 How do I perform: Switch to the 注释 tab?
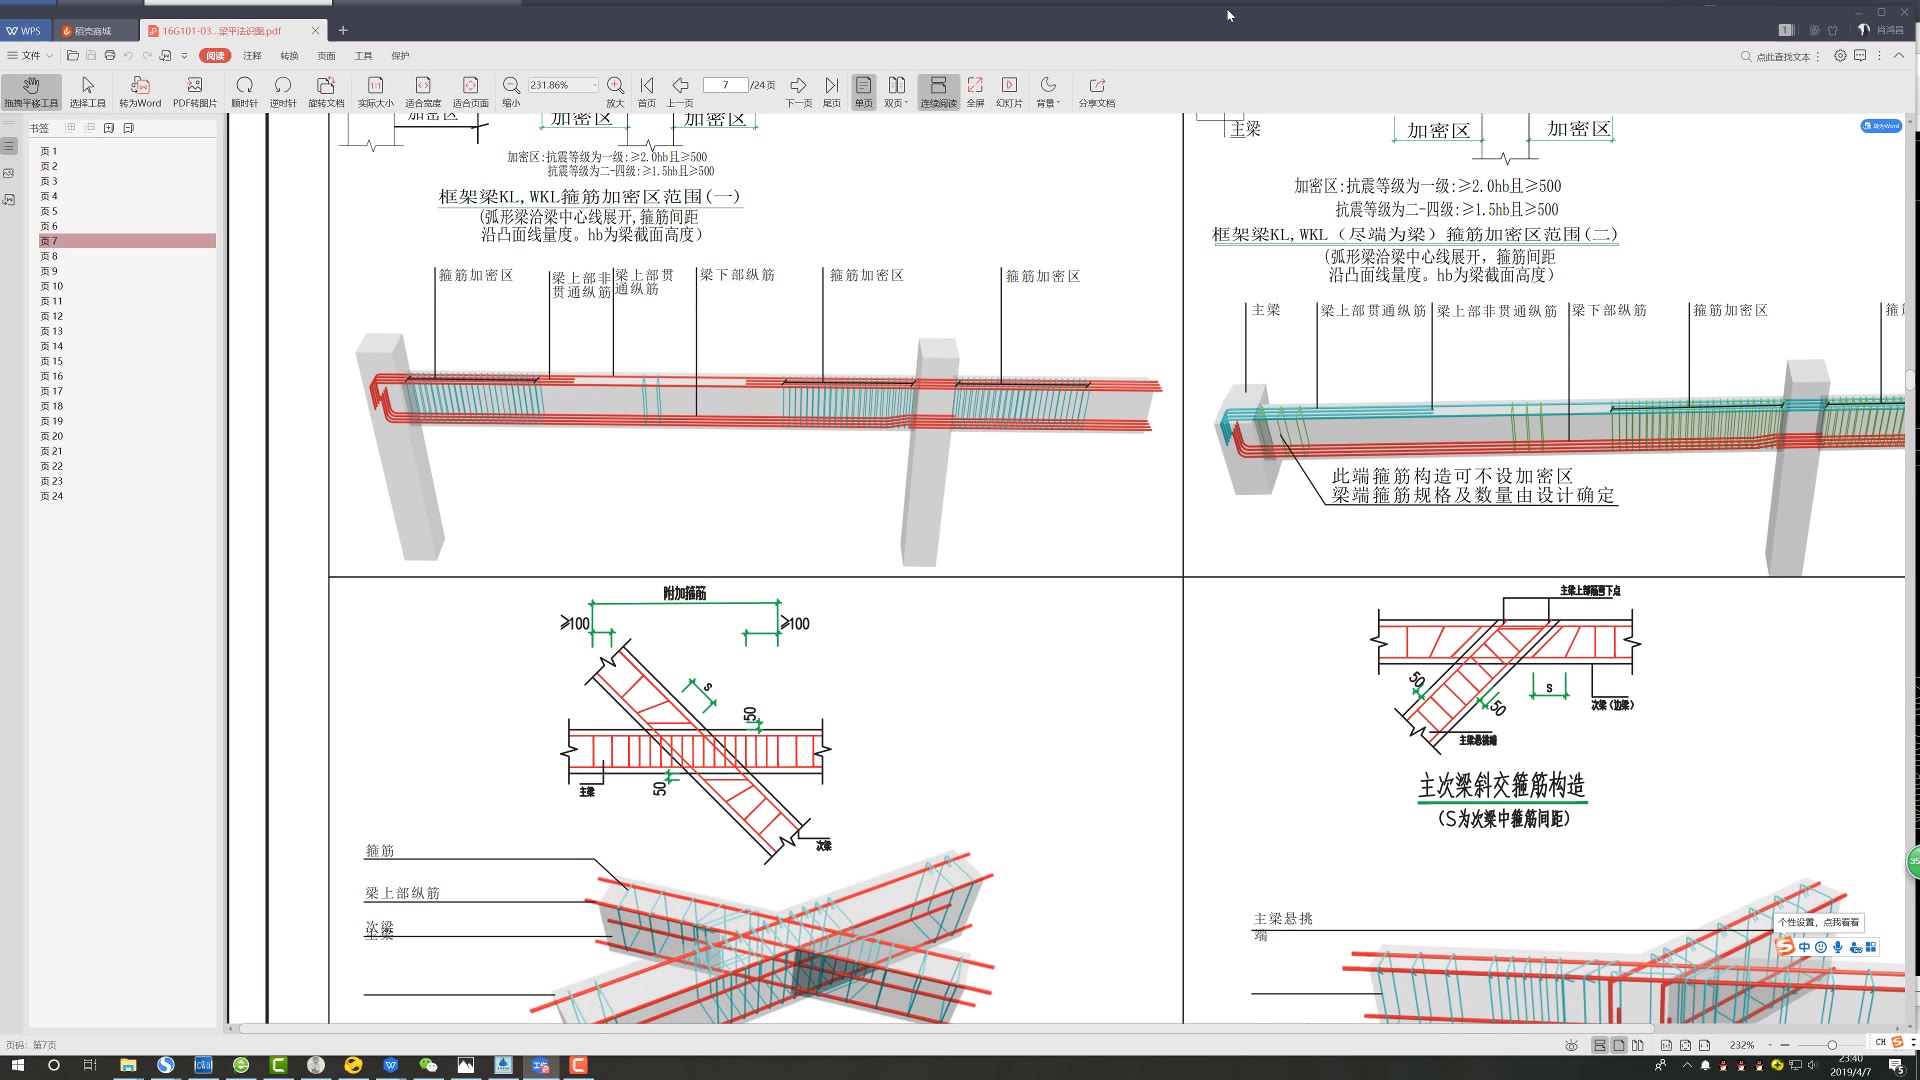click(252, 56)
